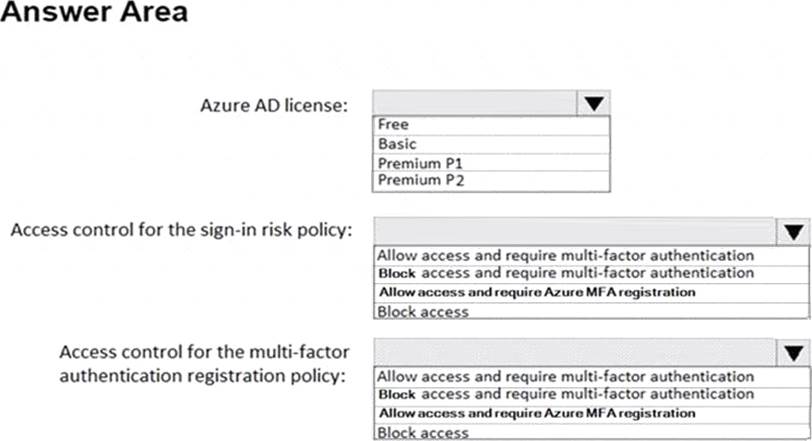Select 'Allow access and require Azure MFA registration' for sign-in risk
812x441 pixels.
click(x=537, y=292)
